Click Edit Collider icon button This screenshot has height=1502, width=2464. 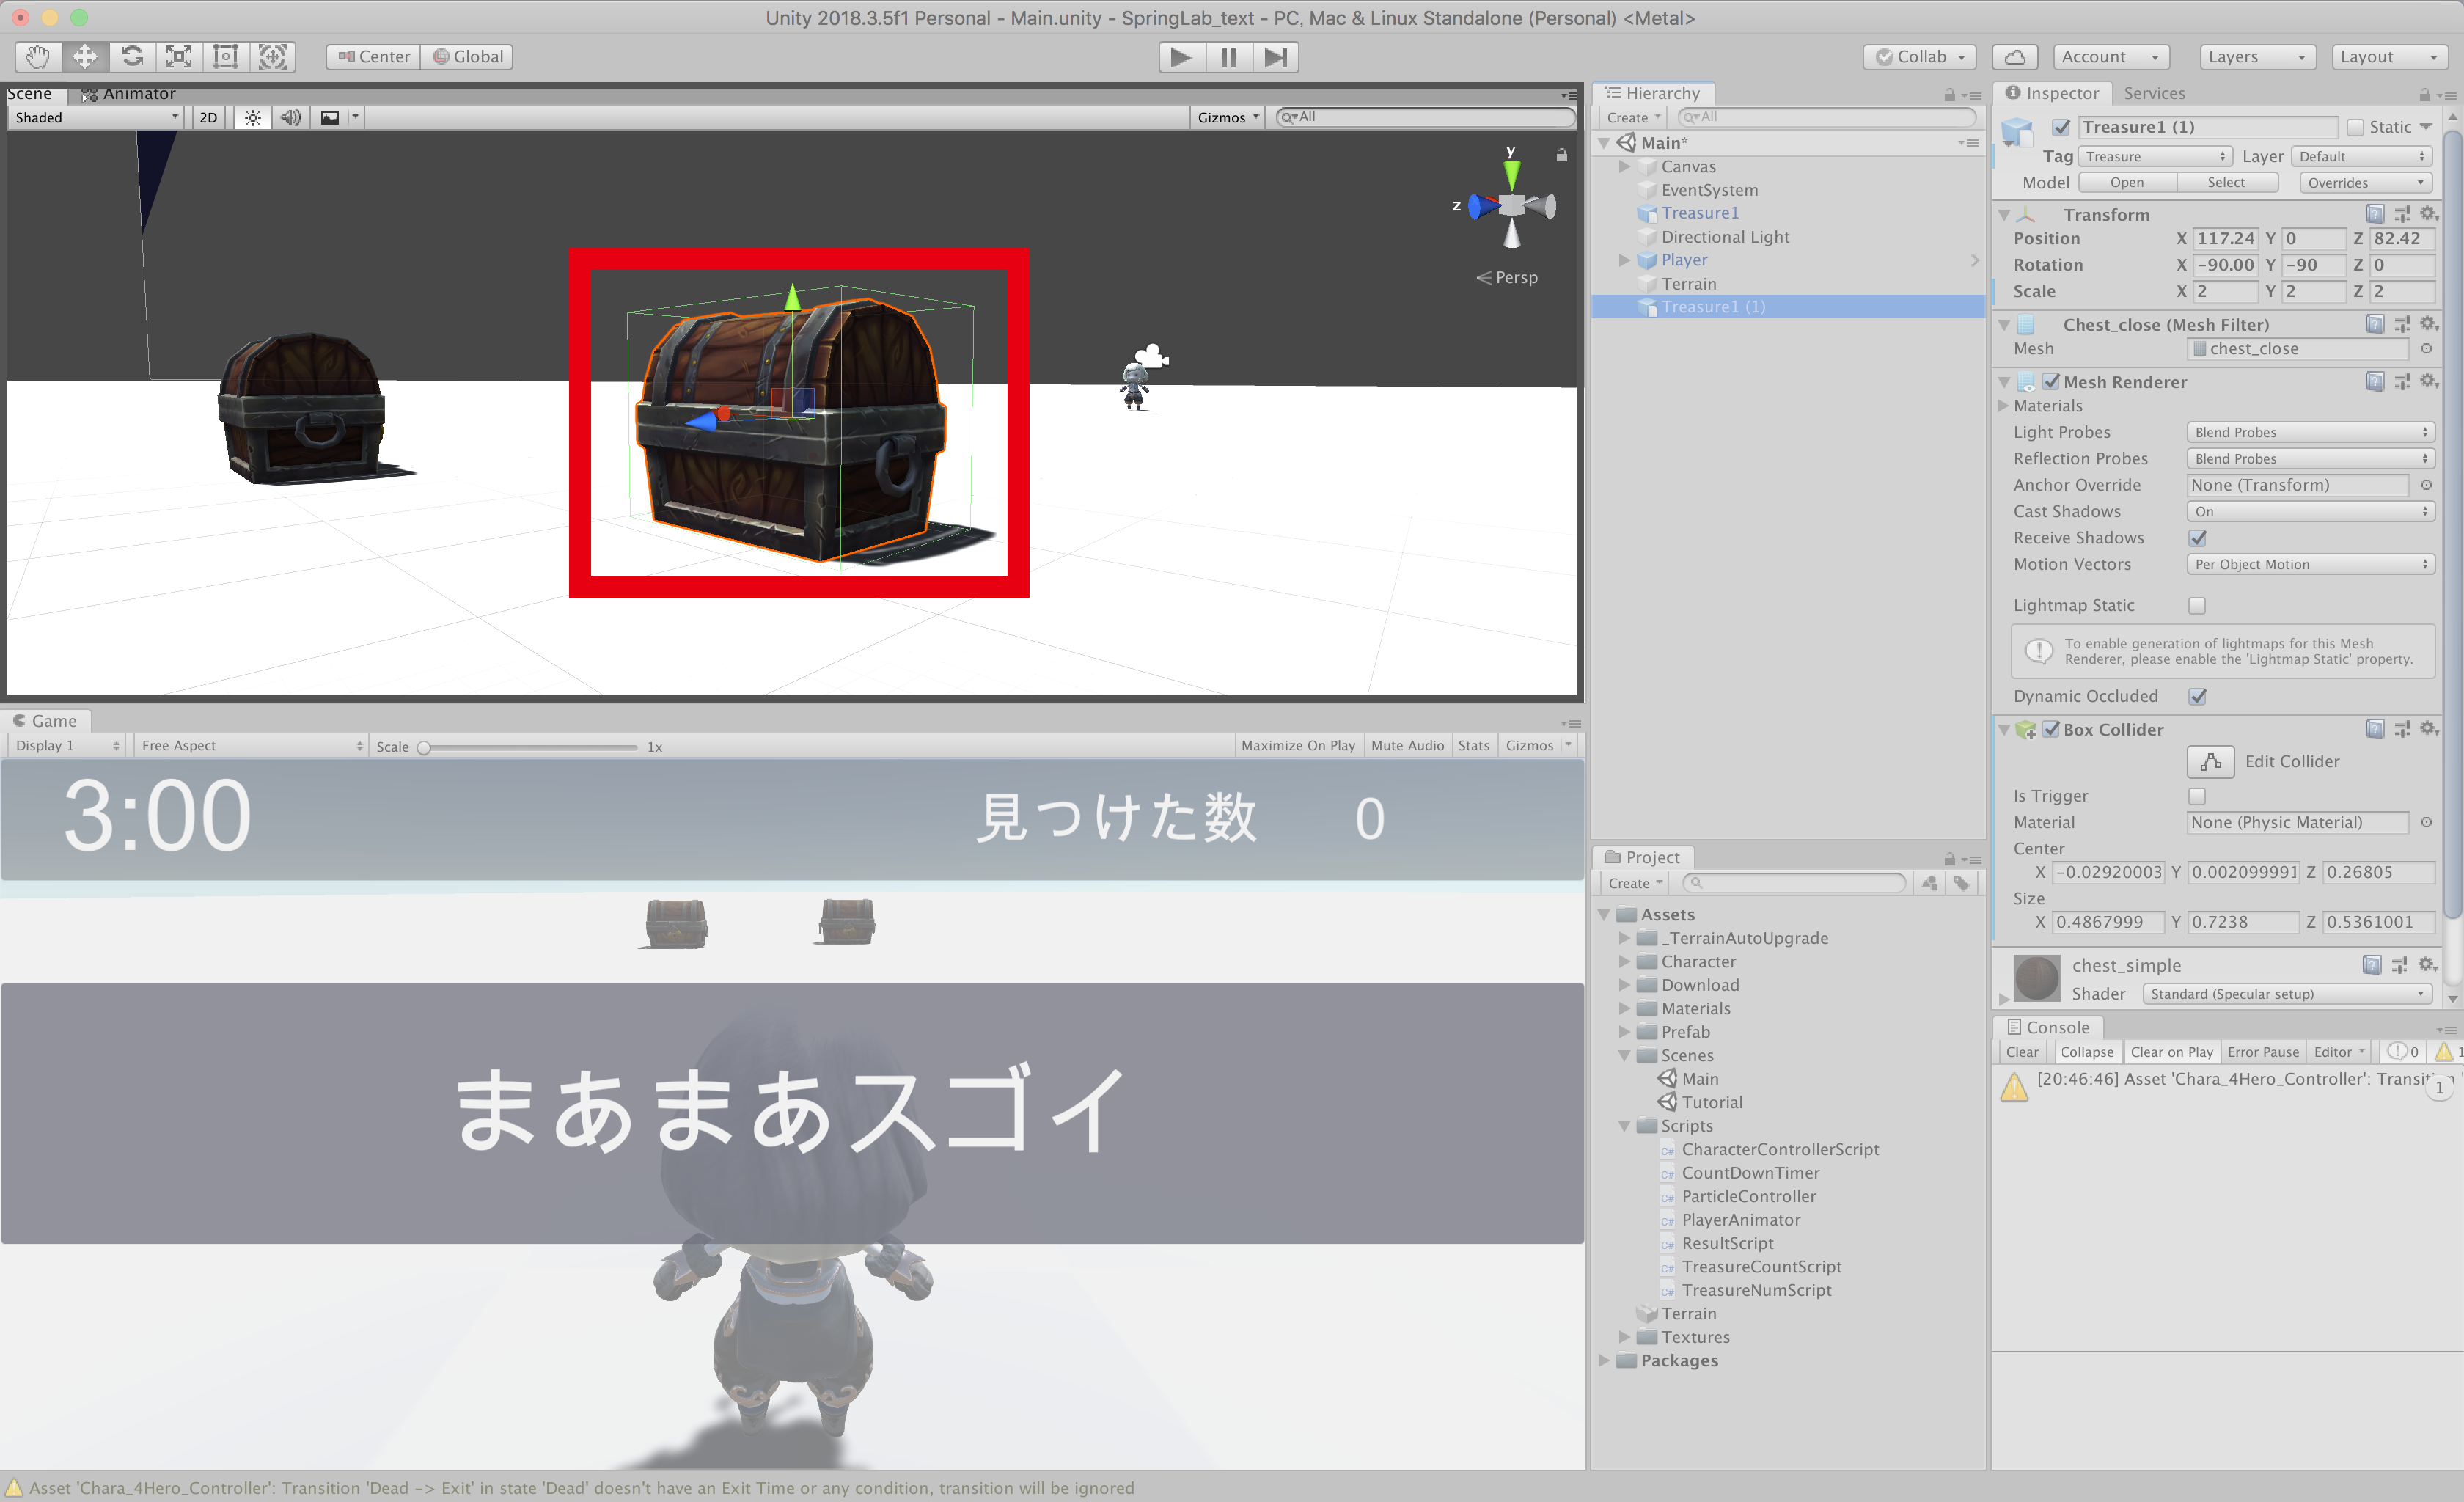click(2210, 762)
